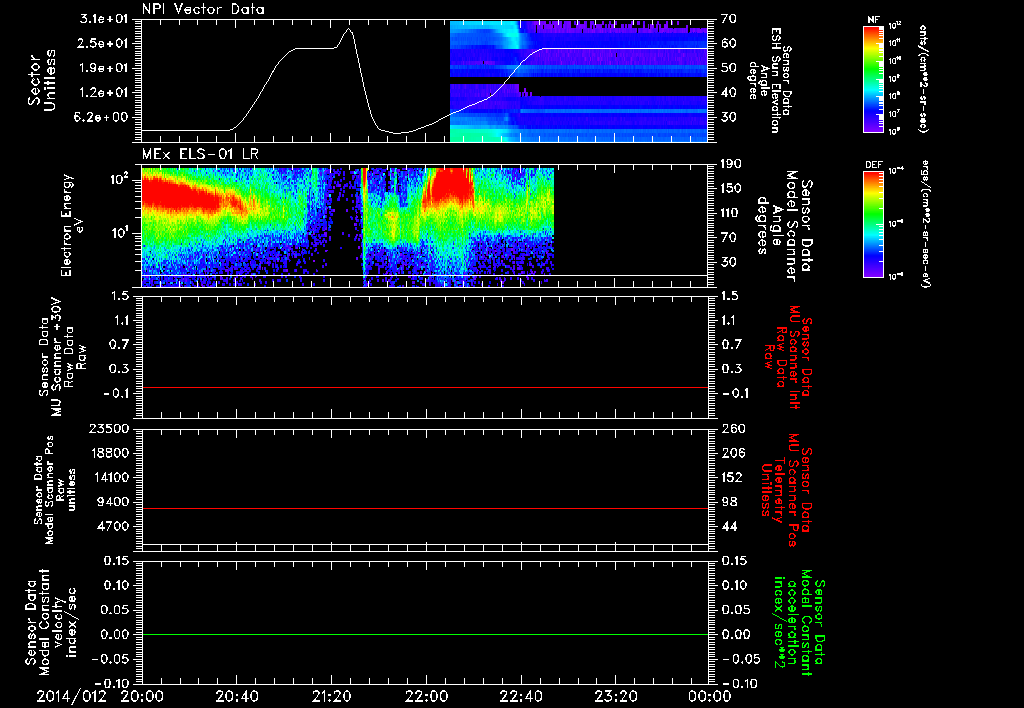
Task: Click the 'Sector Unitless' axis title
Action: [42, 80]
